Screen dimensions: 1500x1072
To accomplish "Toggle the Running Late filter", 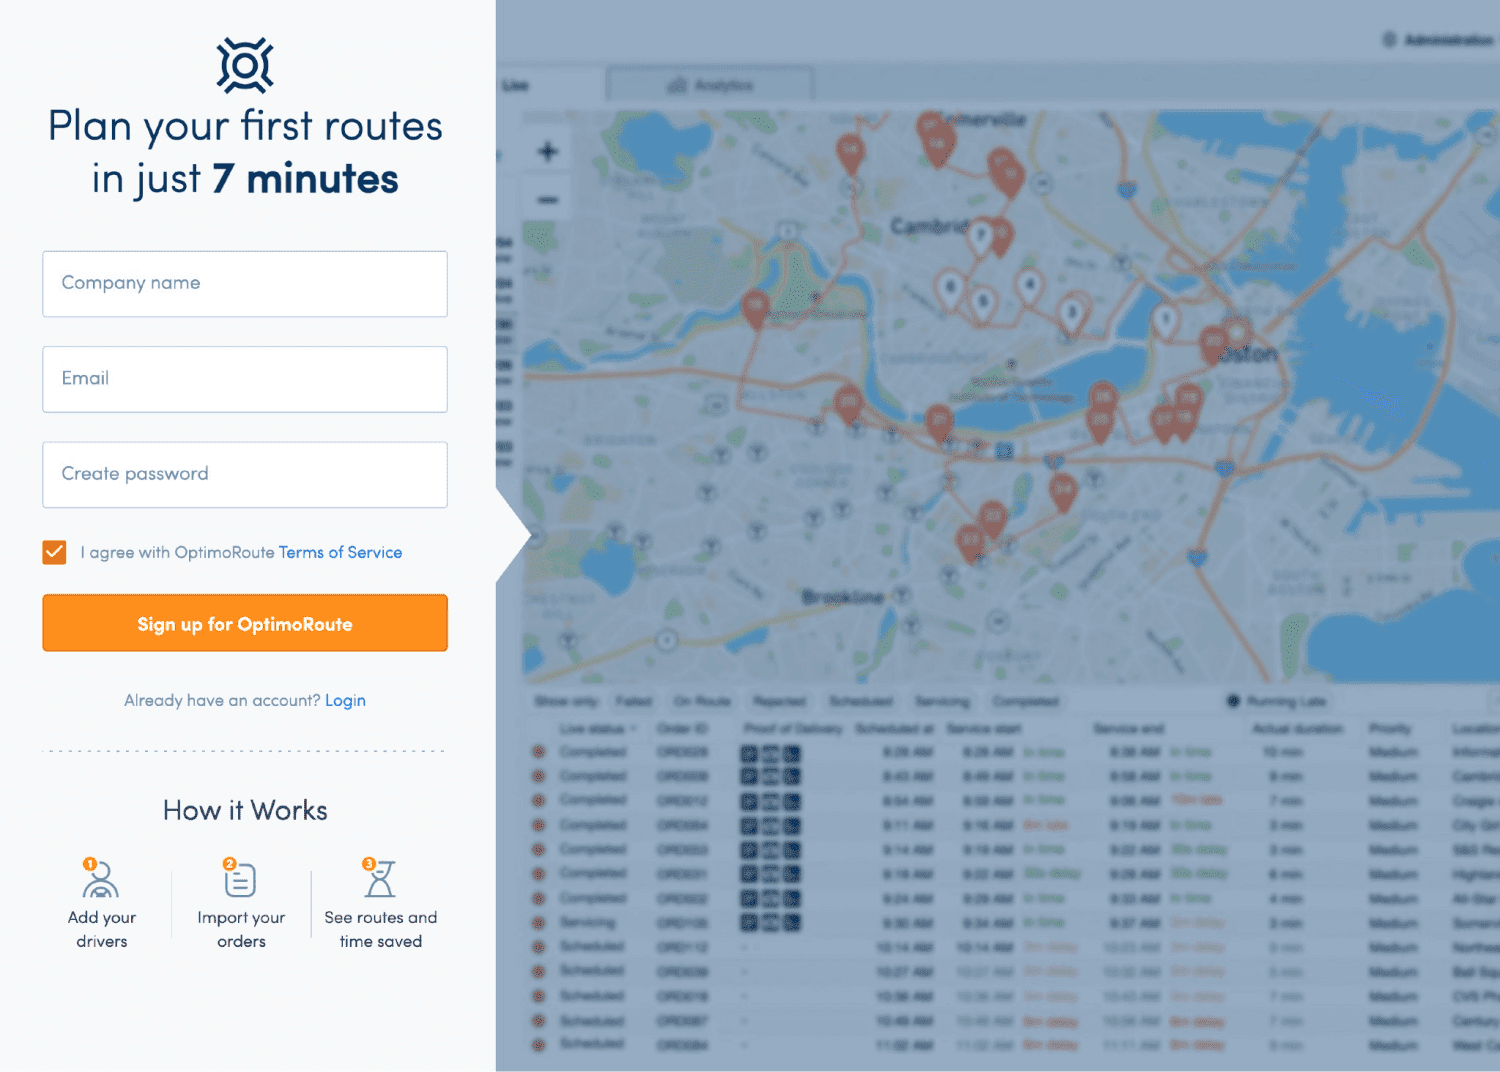I will (x=1234, y=701).
